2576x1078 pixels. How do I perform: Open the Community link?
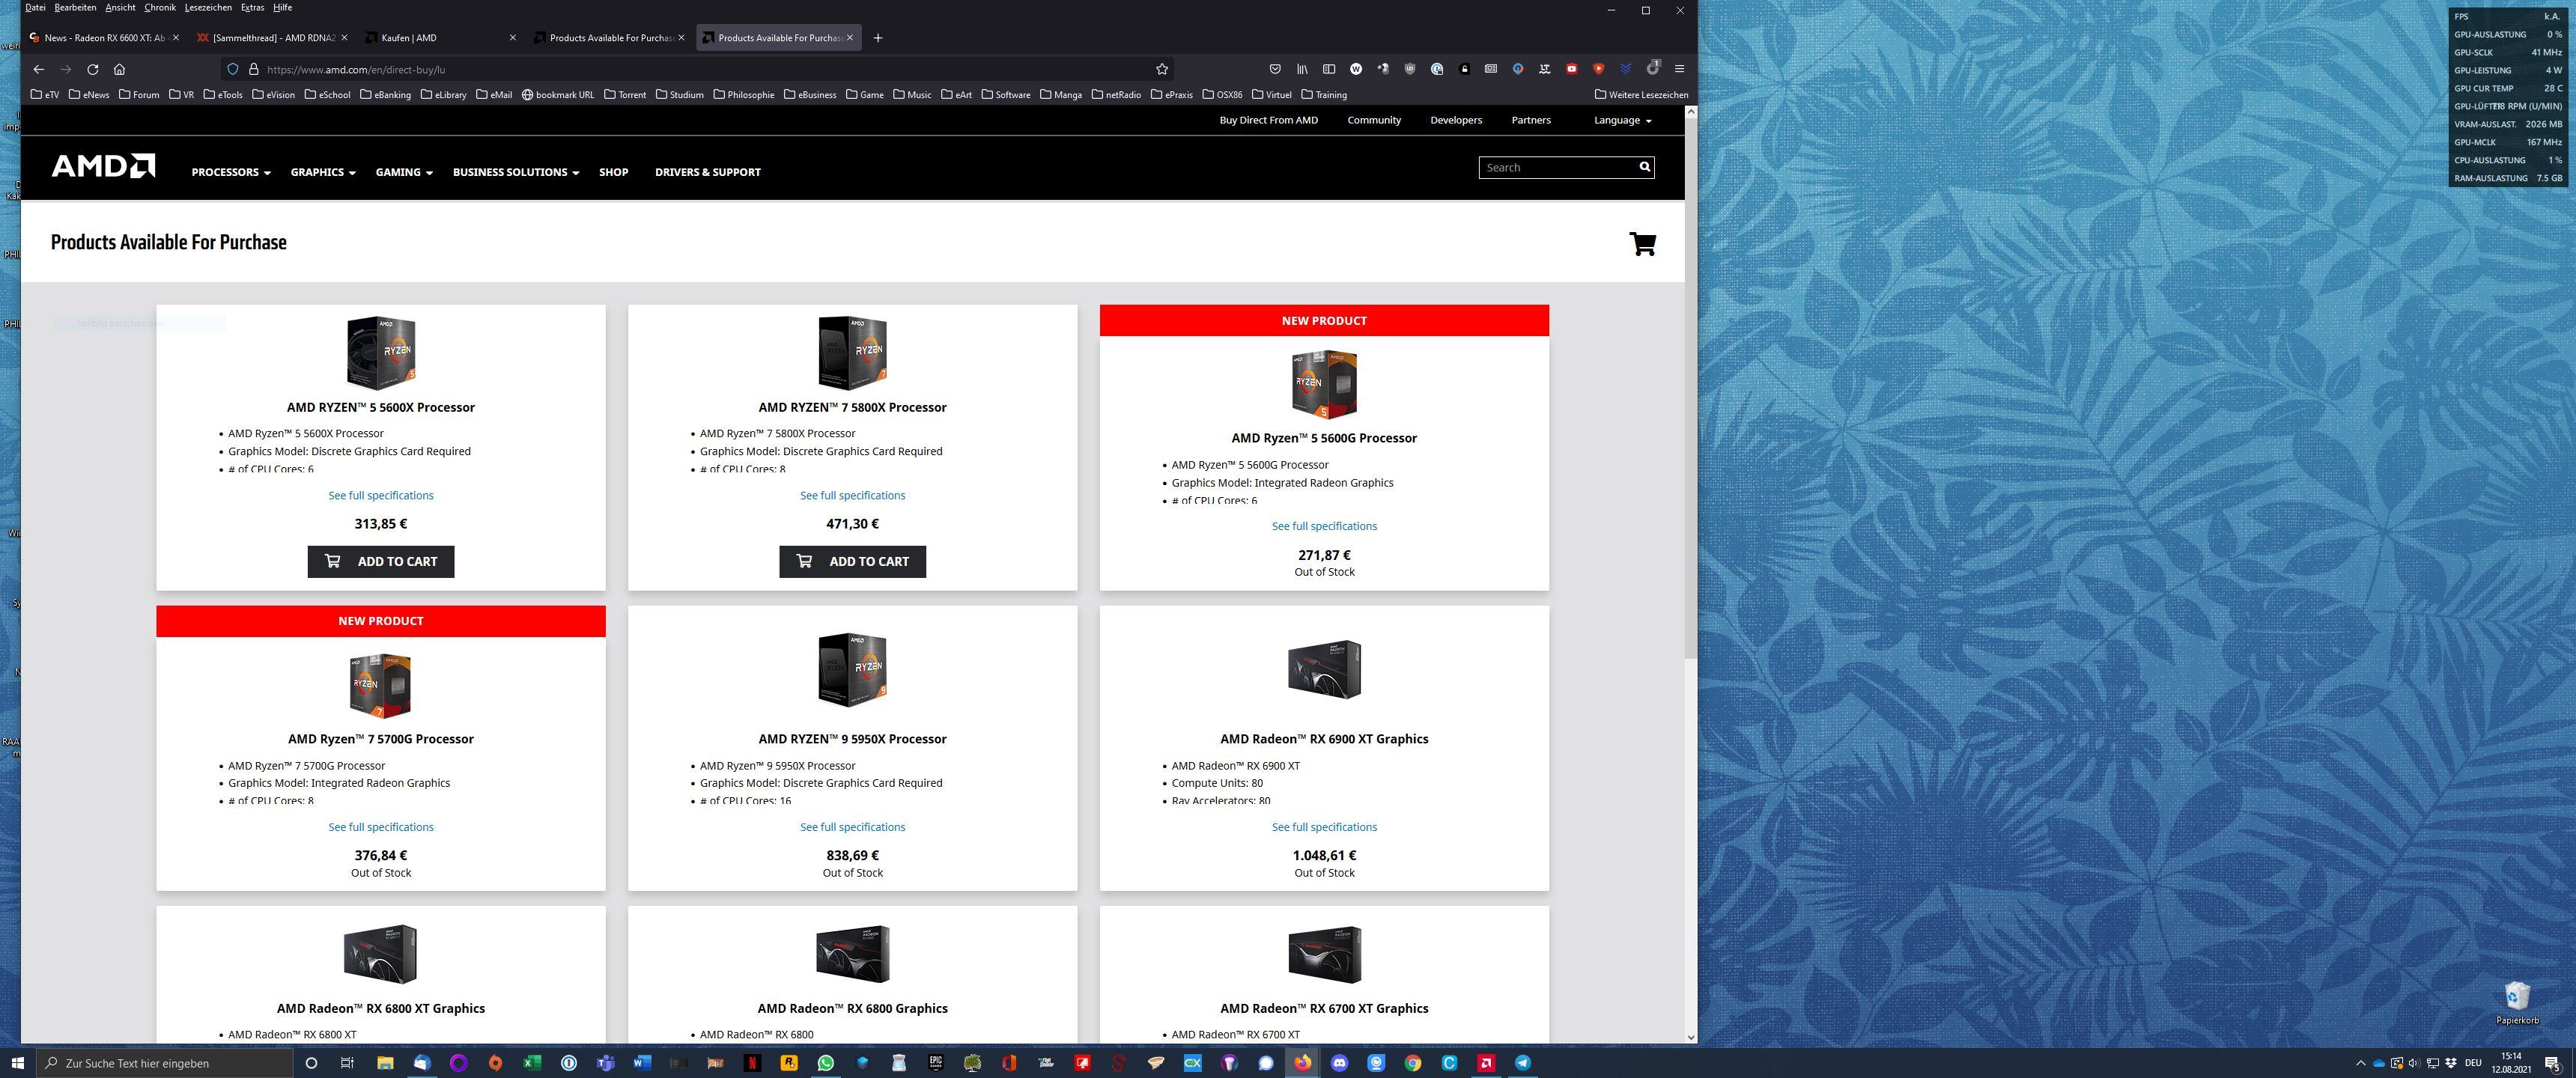pos(1373,120)
